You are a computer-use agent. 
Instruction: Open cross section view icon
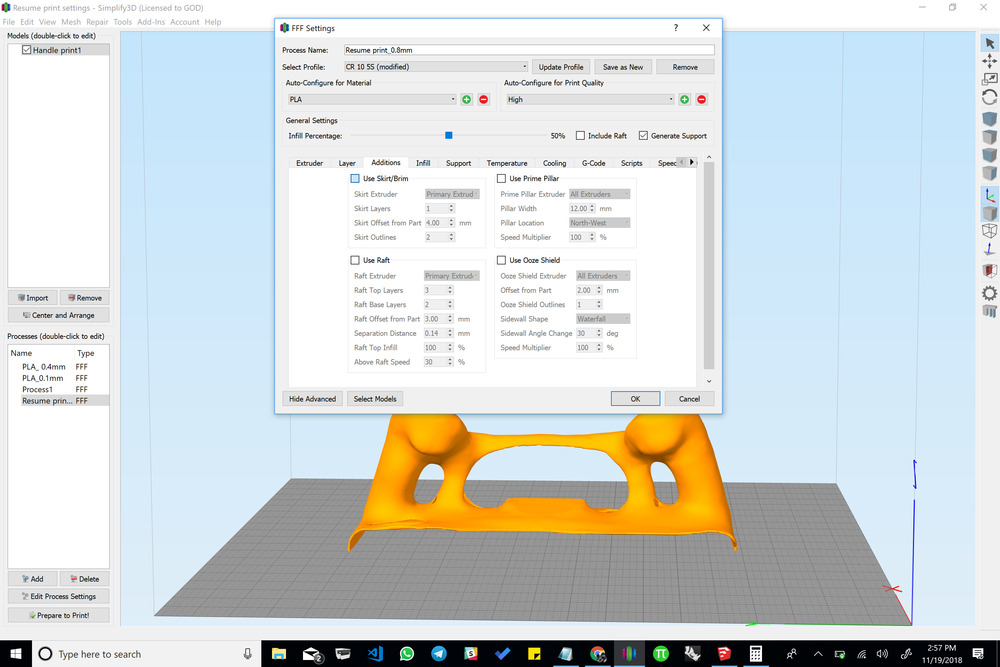(989, 270)
